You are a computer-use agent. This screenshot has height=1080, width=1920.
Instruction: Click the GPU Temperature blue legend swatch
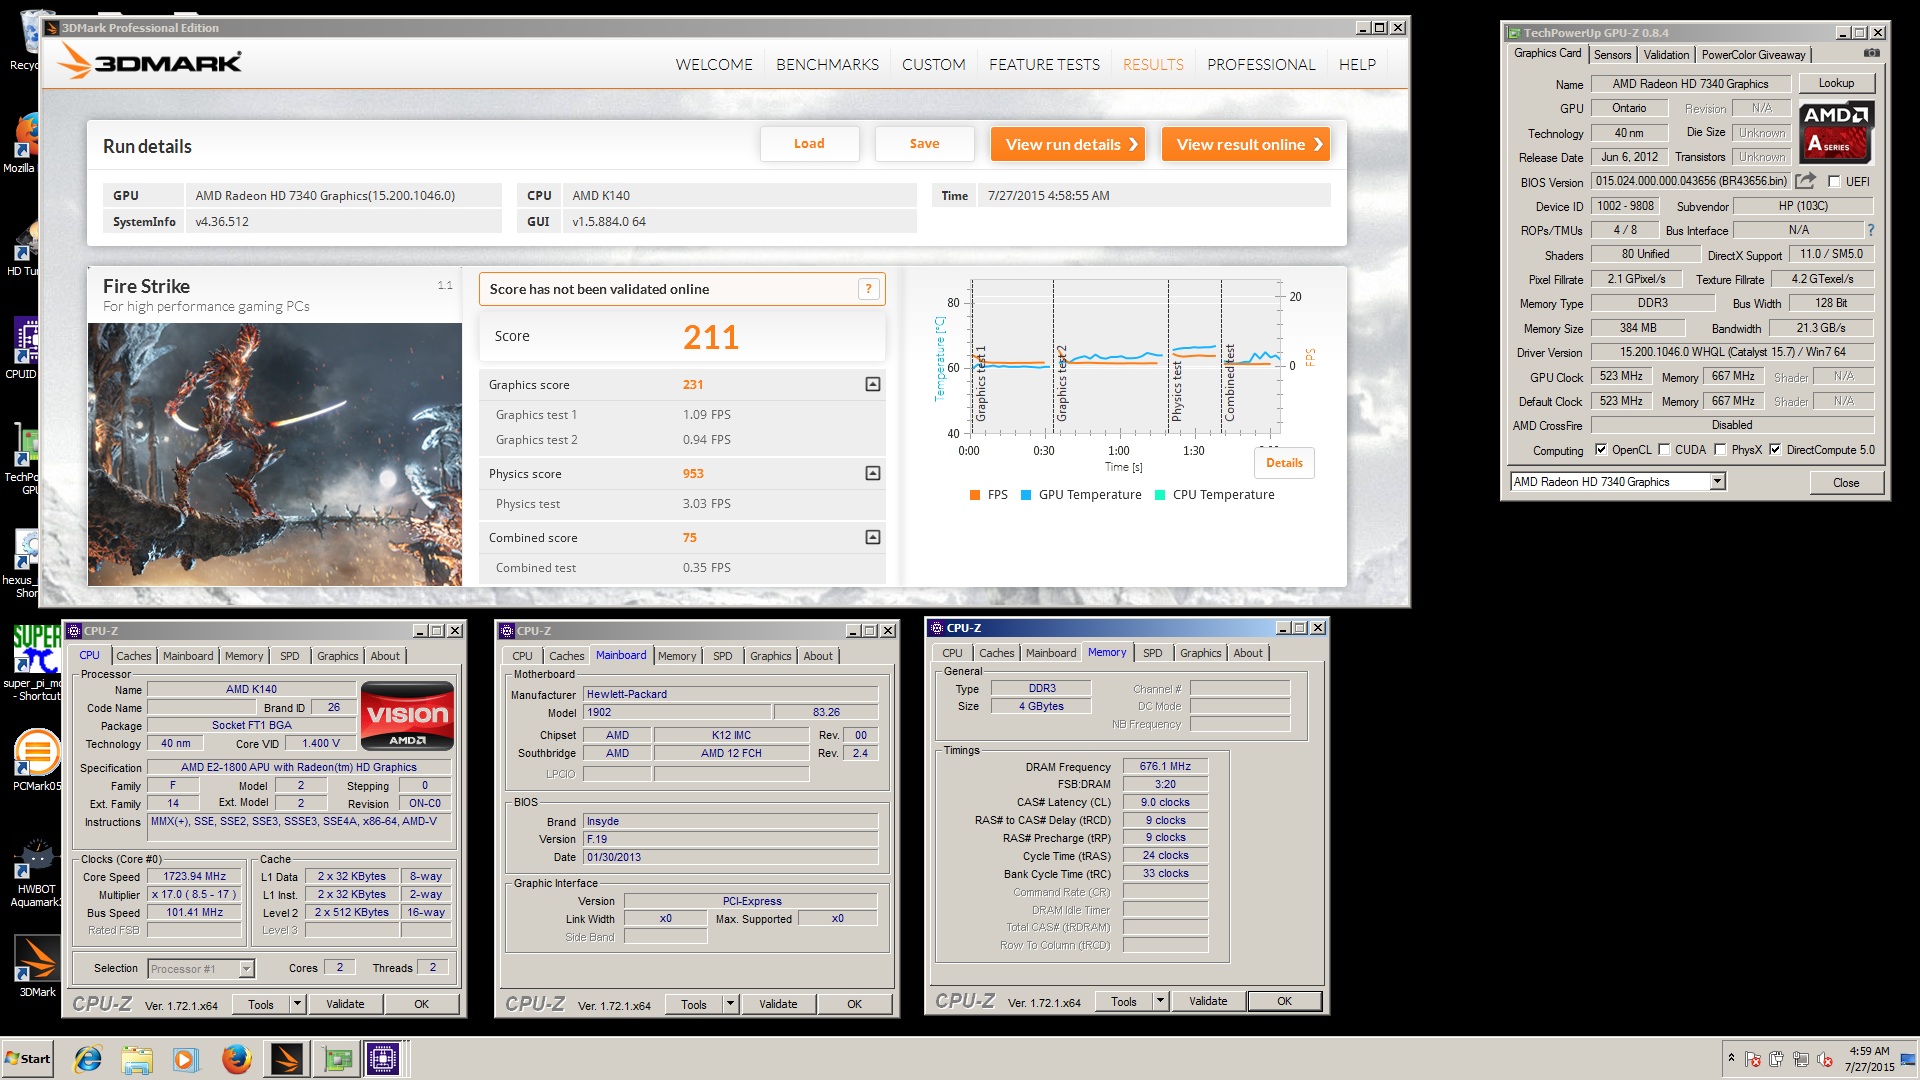click(x=1026, y=495)
